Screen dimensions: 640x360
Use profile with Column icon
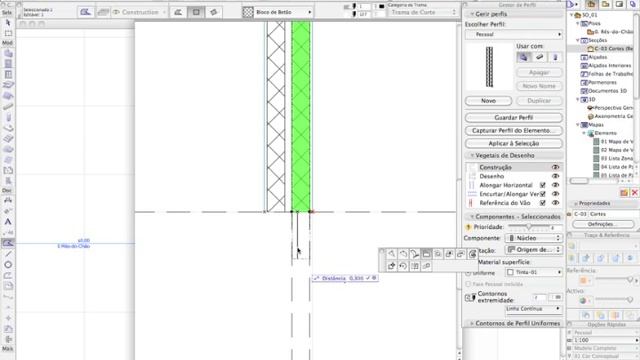point(555,58)
